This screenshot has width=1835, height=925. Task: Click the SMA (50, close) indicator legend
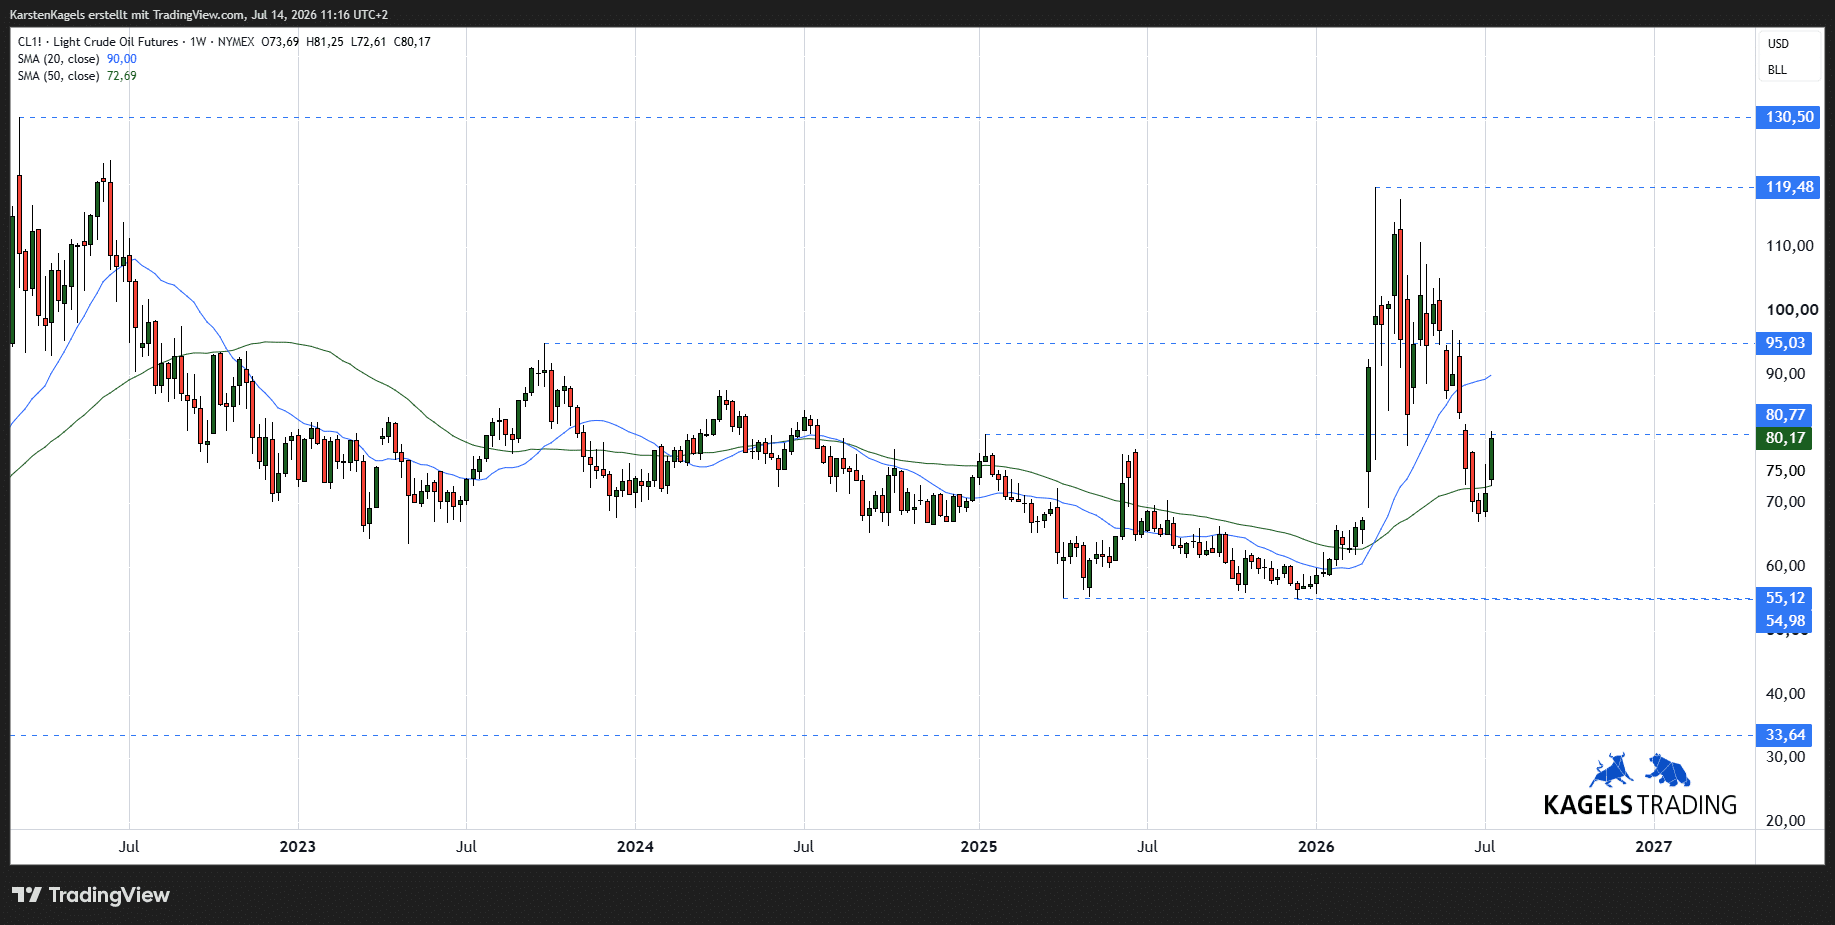pos(58,76)
